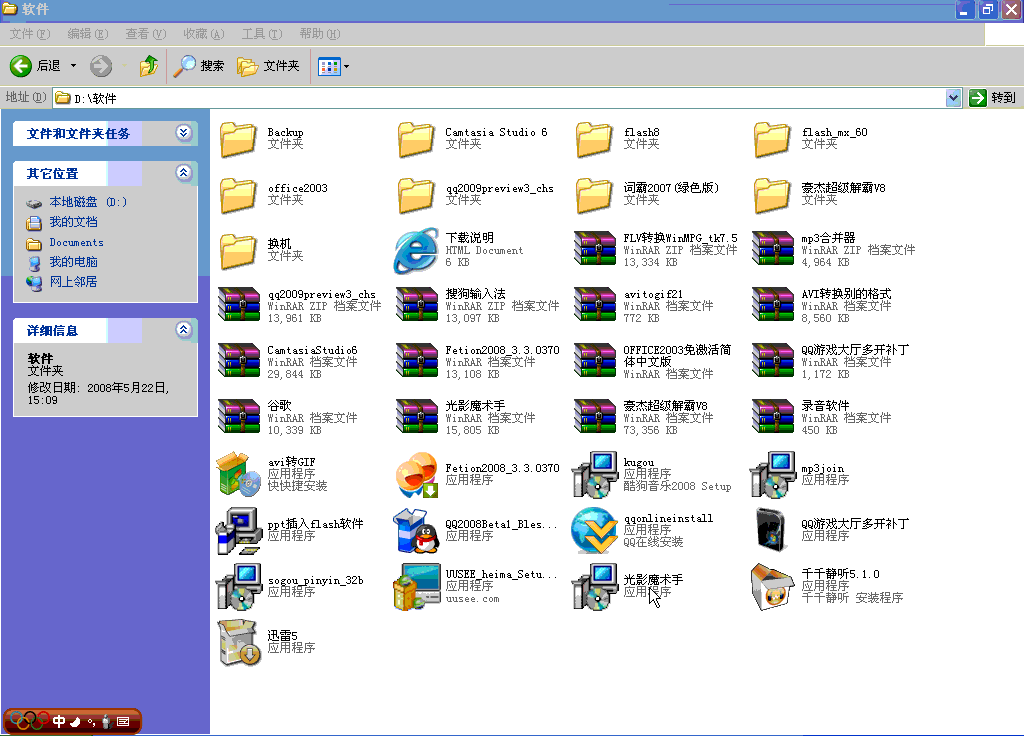Select the sogou_pinyin_32b application icon
The height and width of the screenshot is (736, 1024).
pyautogui.click(x=238, y=586)
